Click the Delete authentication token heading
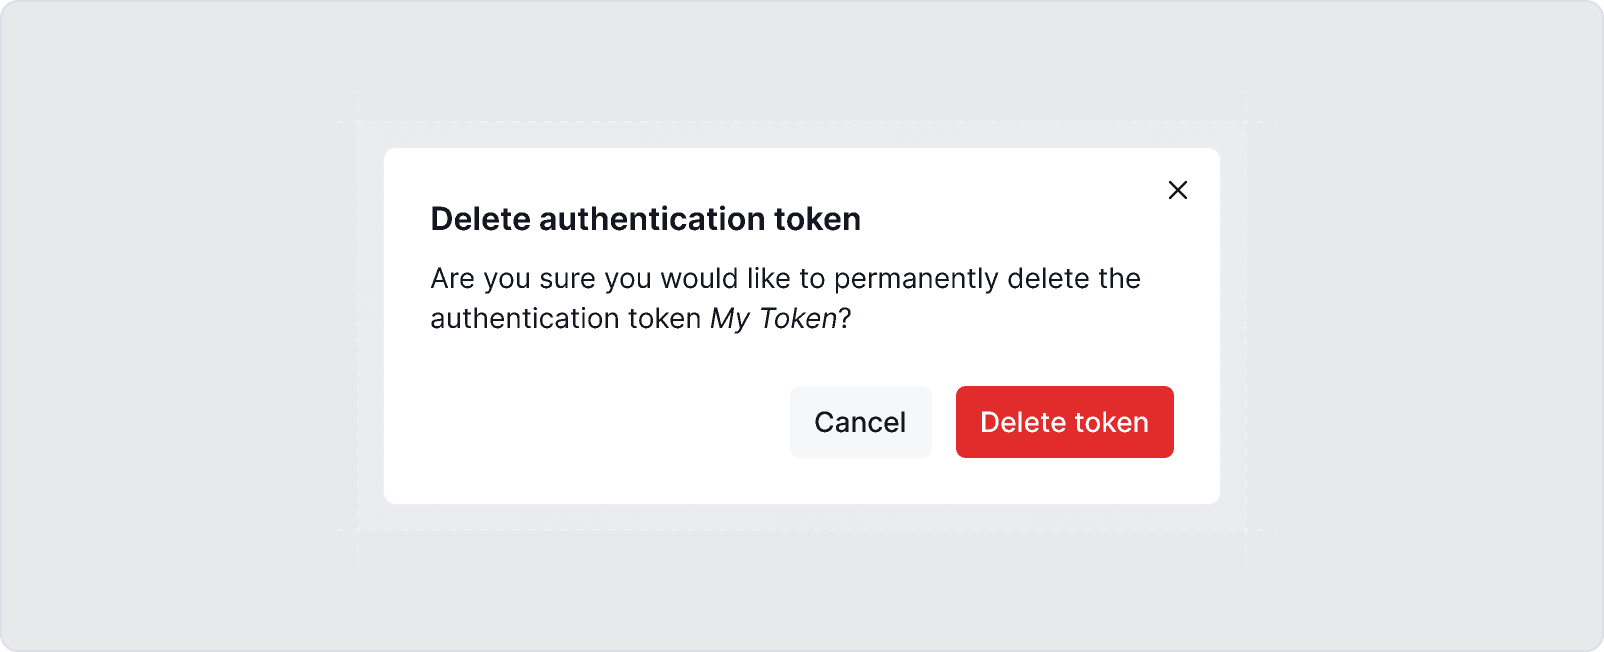Image resolution: width=1604 pixels, height=652 pixels. click(645, 218)
